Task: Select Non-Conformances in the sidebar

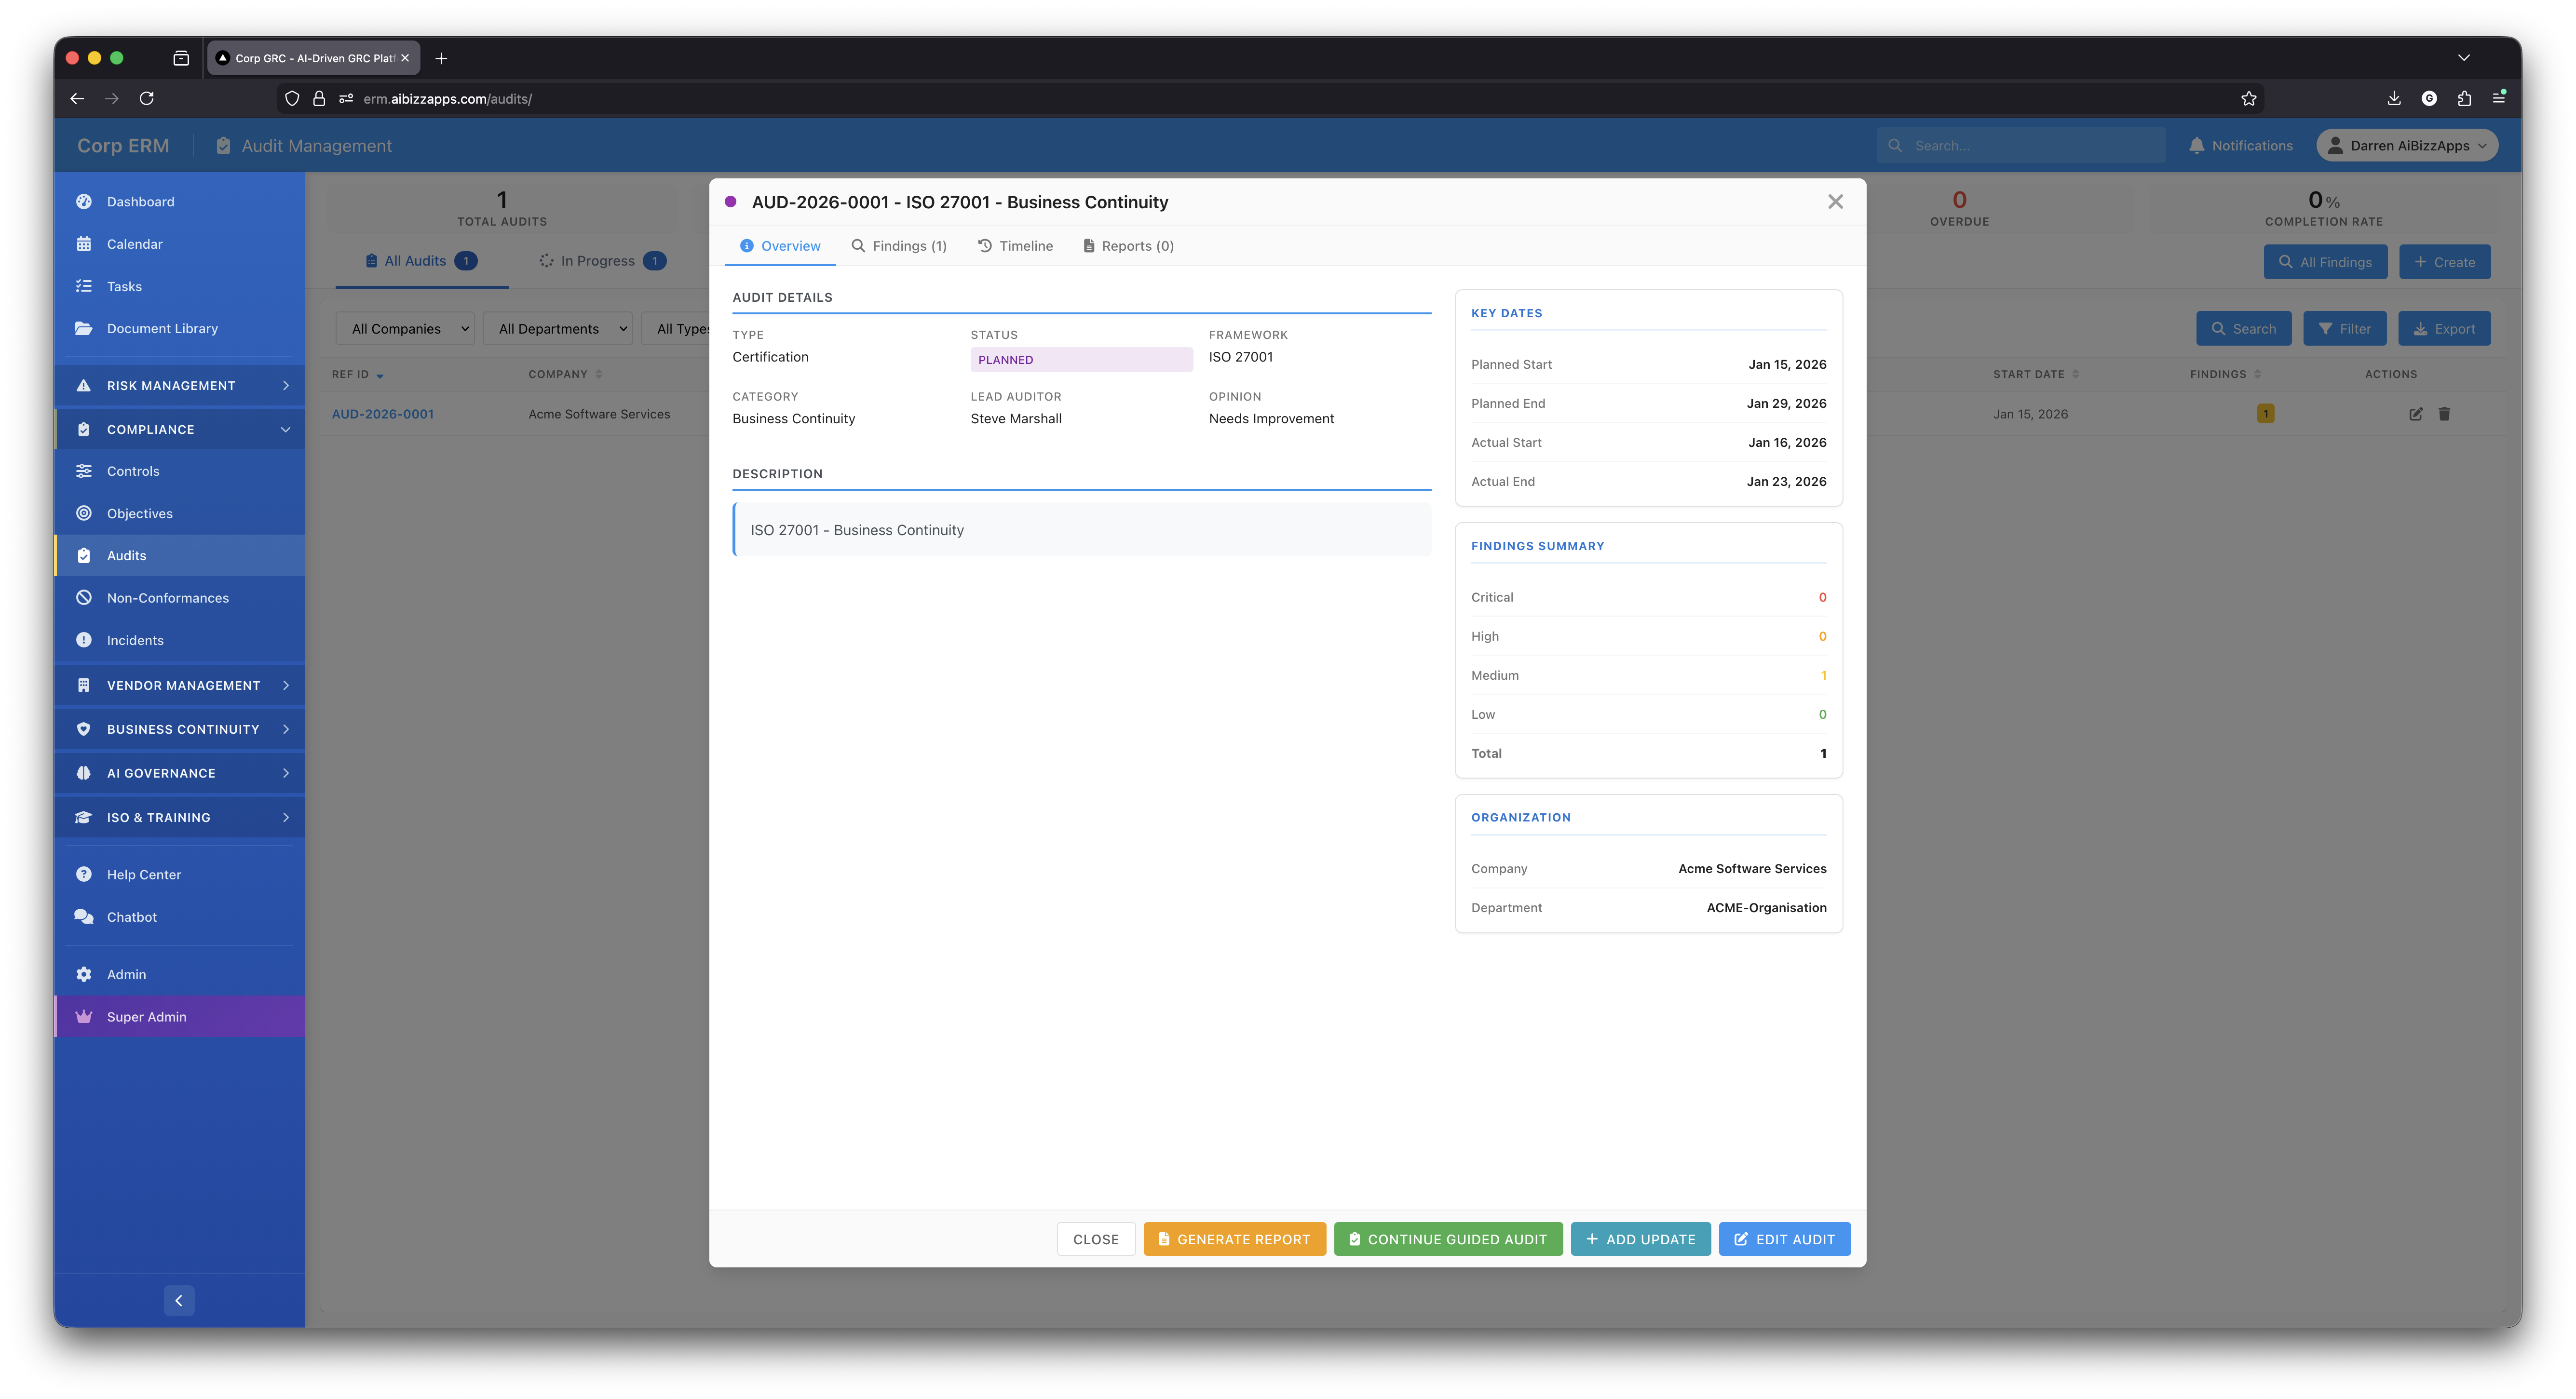Action: pos(167,597)
